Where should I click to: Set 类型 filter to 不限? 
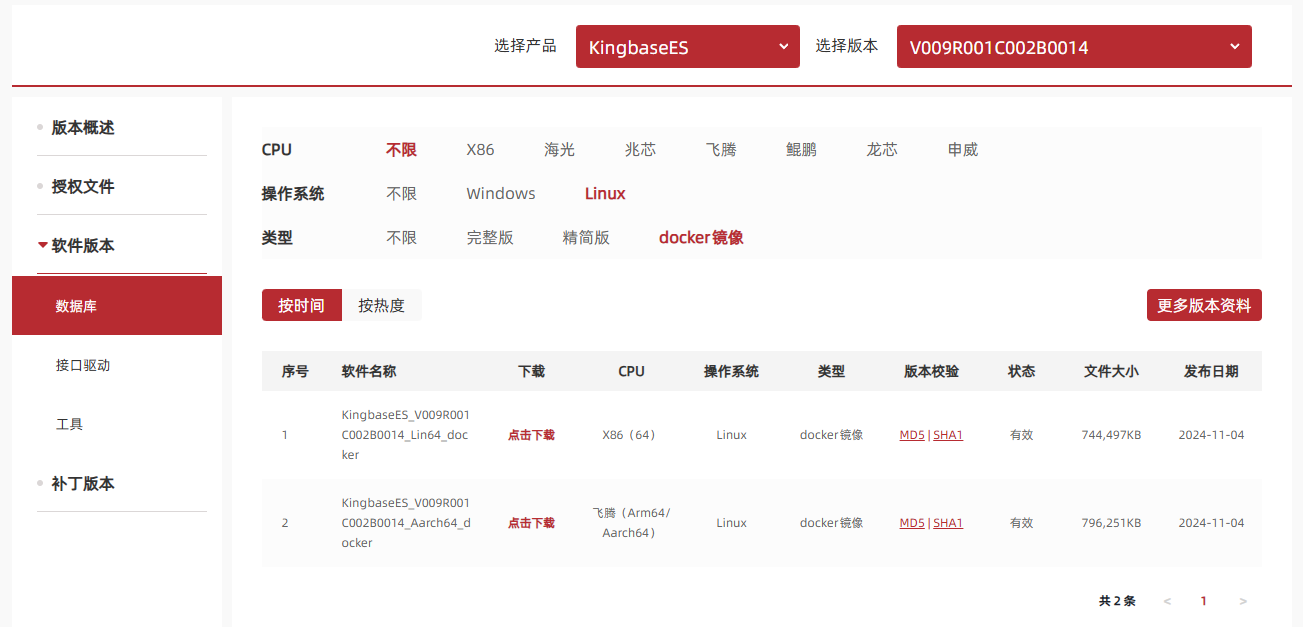point(401,238)
